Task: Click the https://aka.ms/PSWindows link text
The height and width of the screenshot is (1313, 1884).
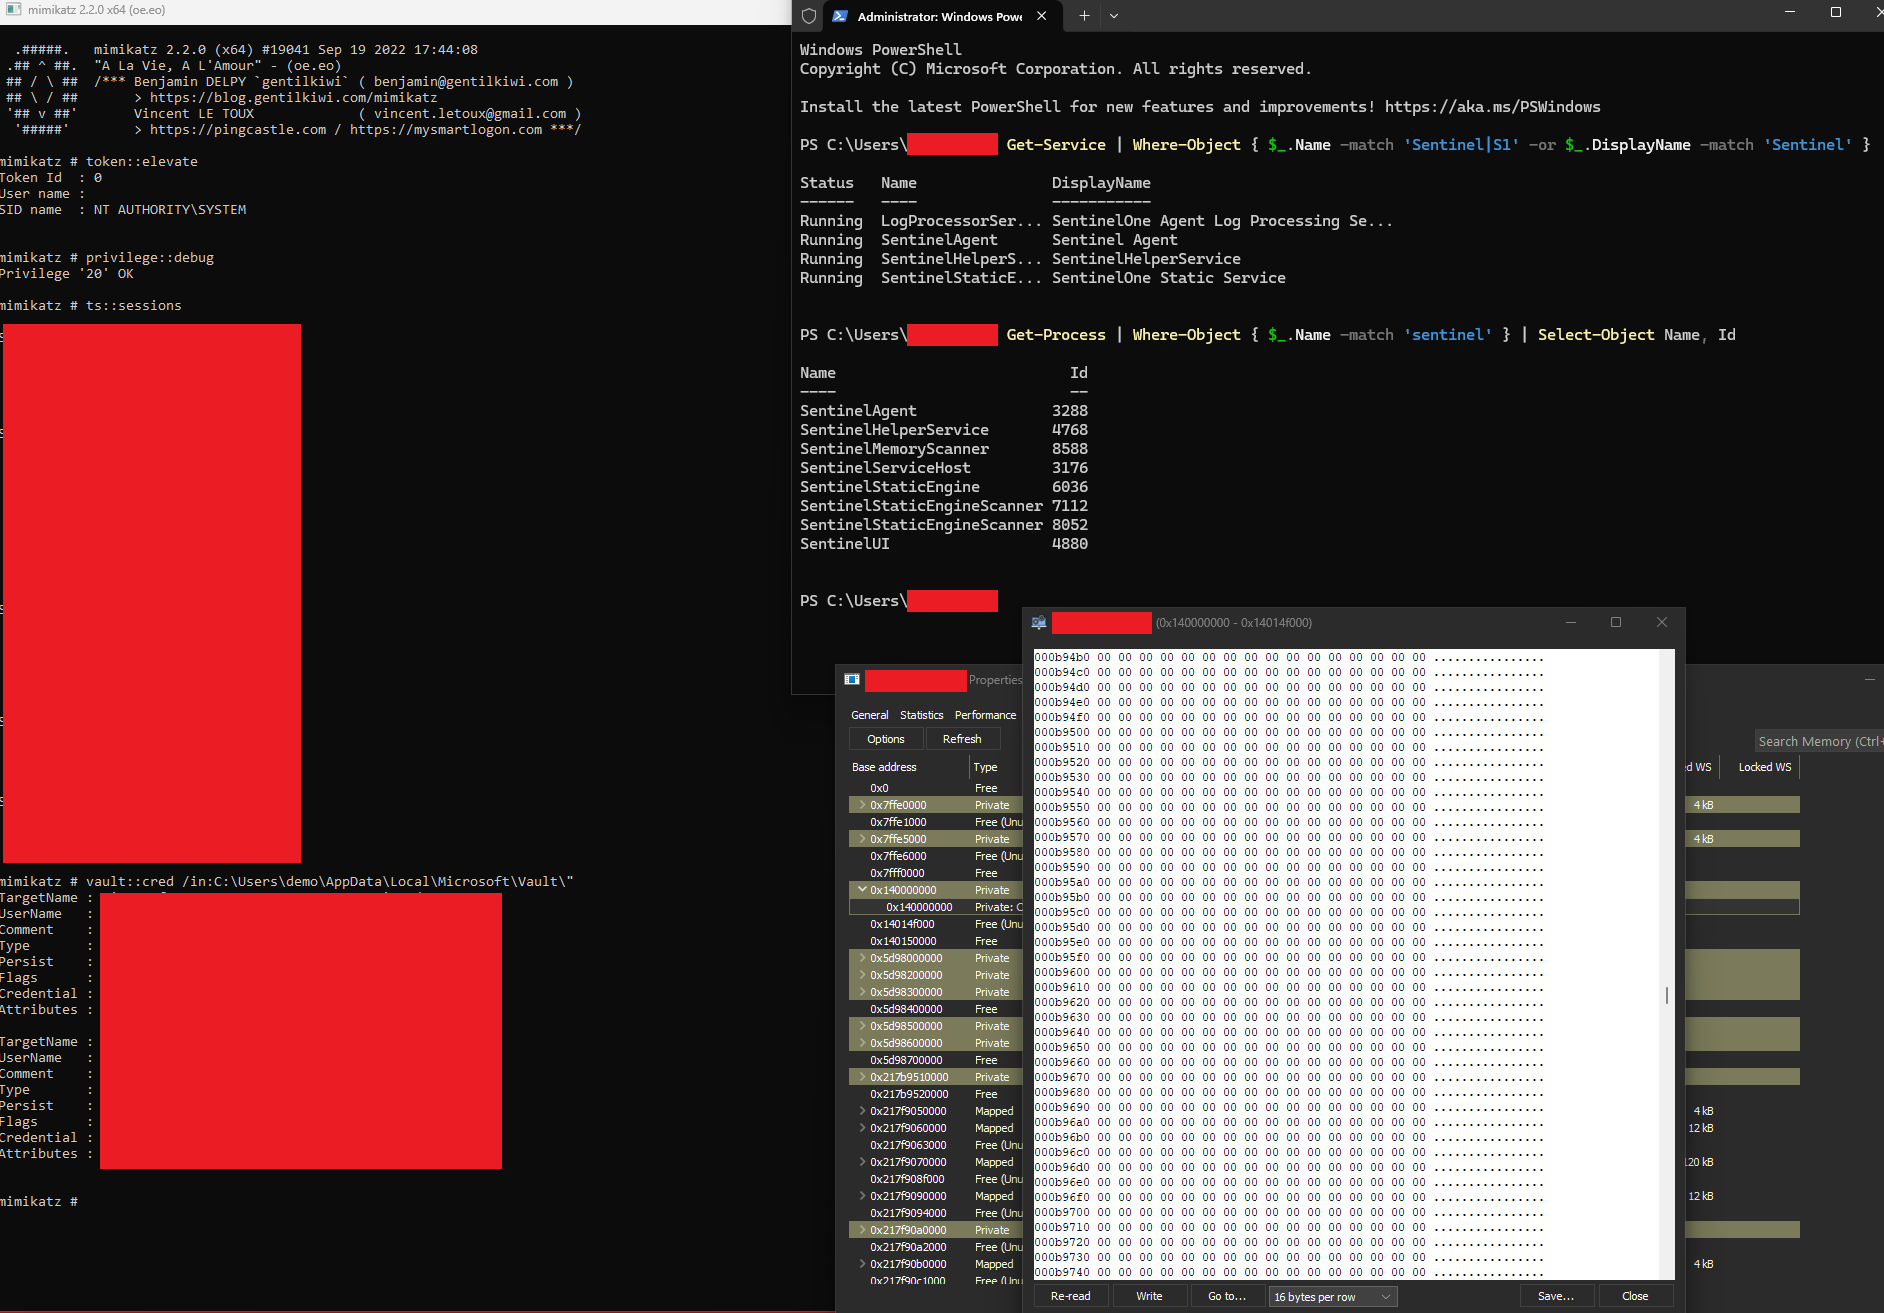Action: coord(1493,107)
